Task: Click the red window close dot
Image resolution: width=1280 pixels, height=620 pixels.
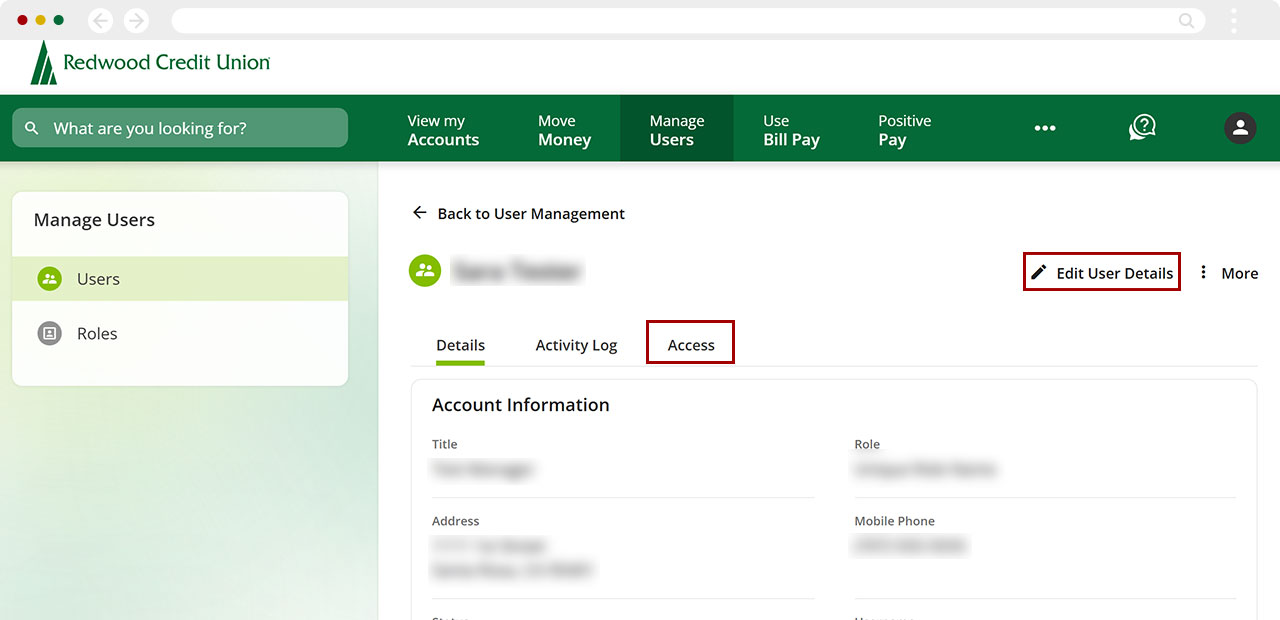Action: [22, 20]
